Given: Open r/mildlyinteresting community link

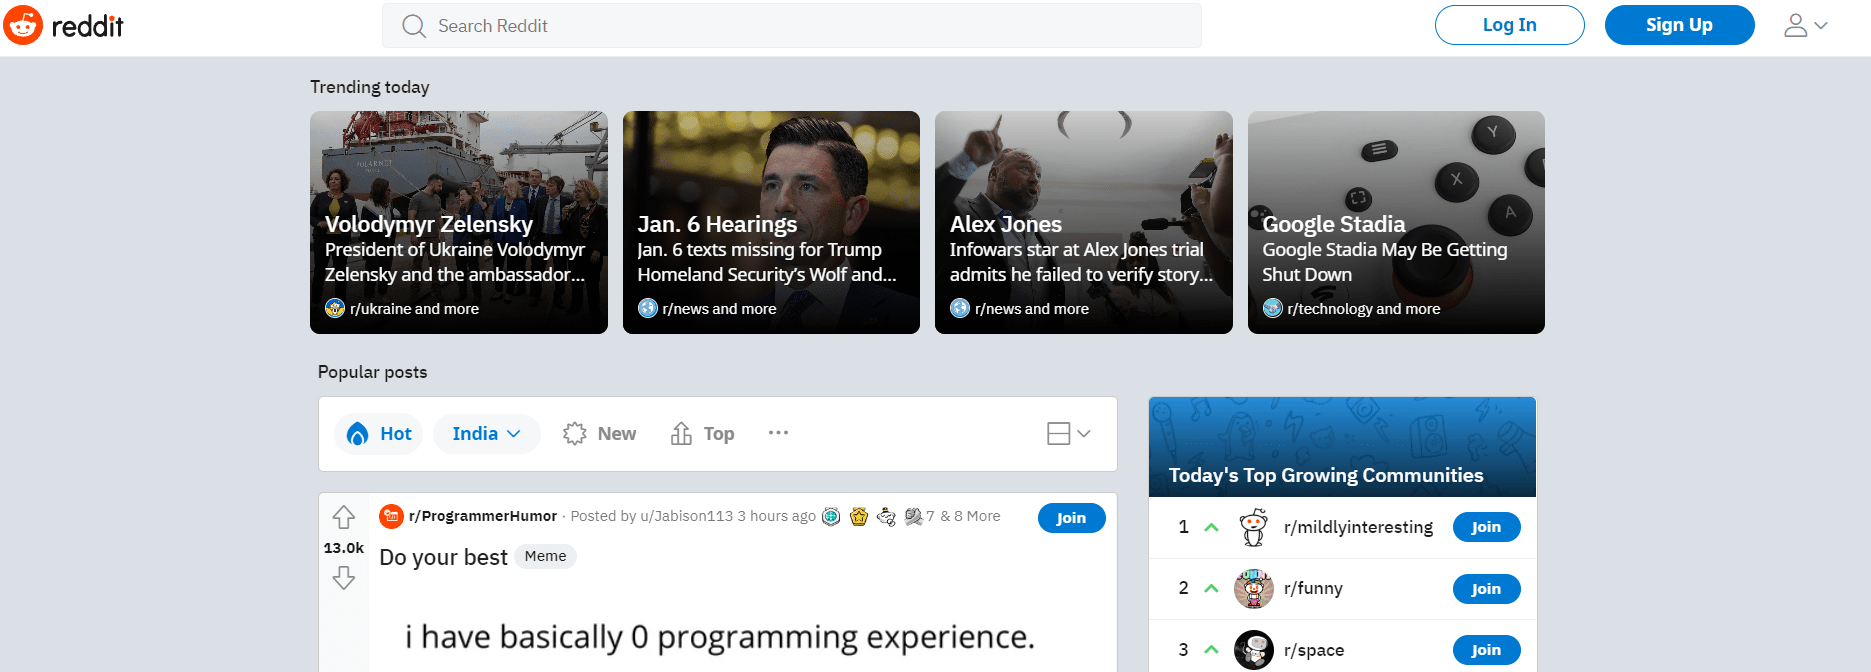Looking at the screenshot, I should [x=1358, y=527].
